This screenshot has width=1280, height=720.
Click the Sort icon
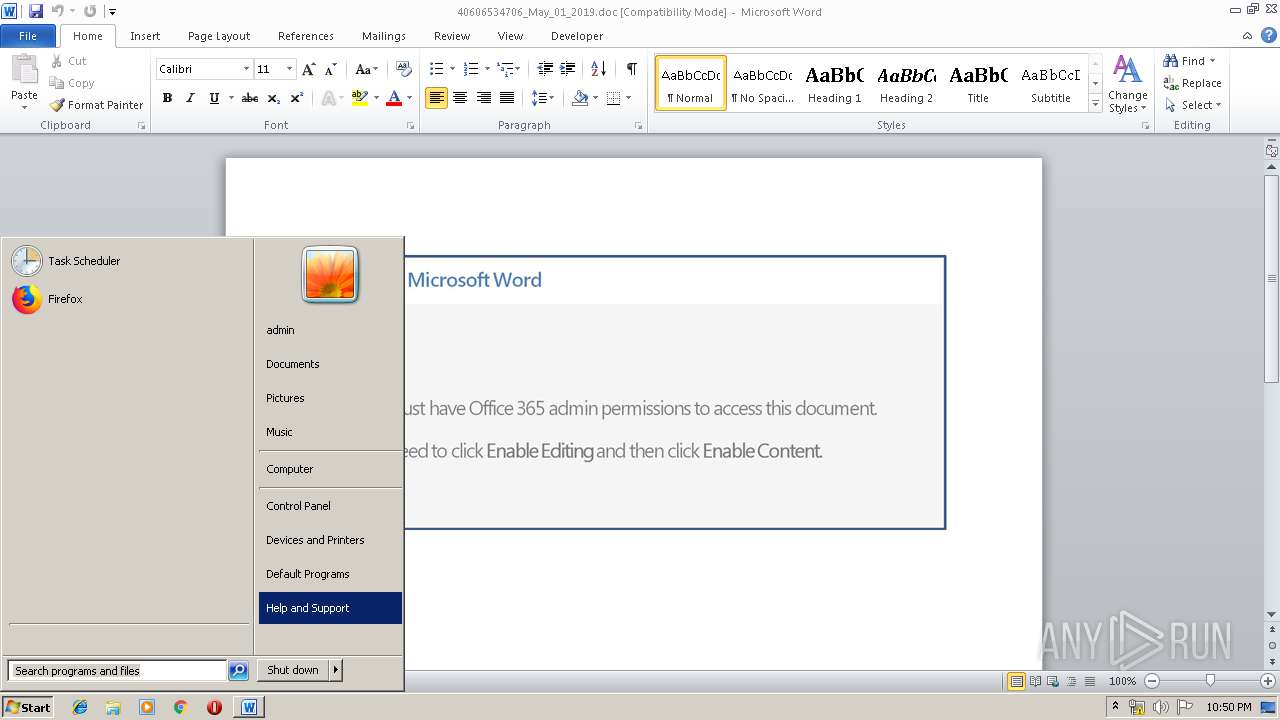(599, 69)
